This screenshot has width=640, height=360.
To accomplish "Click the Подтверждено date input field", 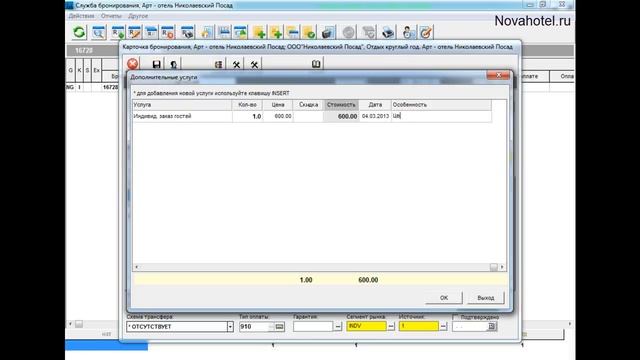I will coord(470,327).
